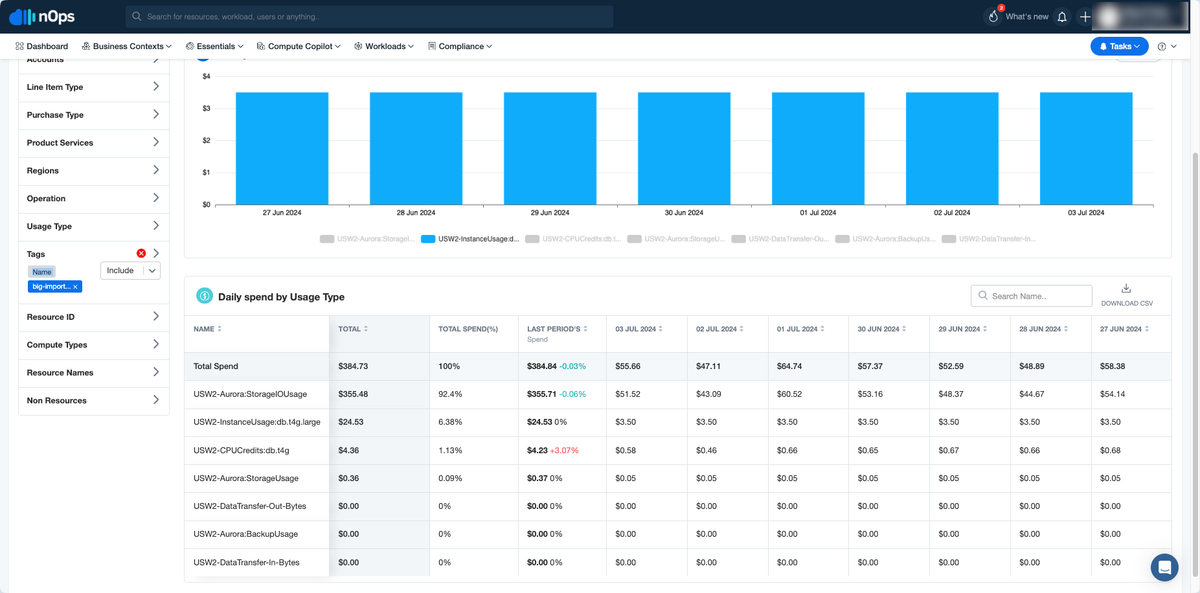The image size is (1200, 593).
Task: Click the help circle icon near Tasks
Action: pyautogui.click(x=1162, y=46)
